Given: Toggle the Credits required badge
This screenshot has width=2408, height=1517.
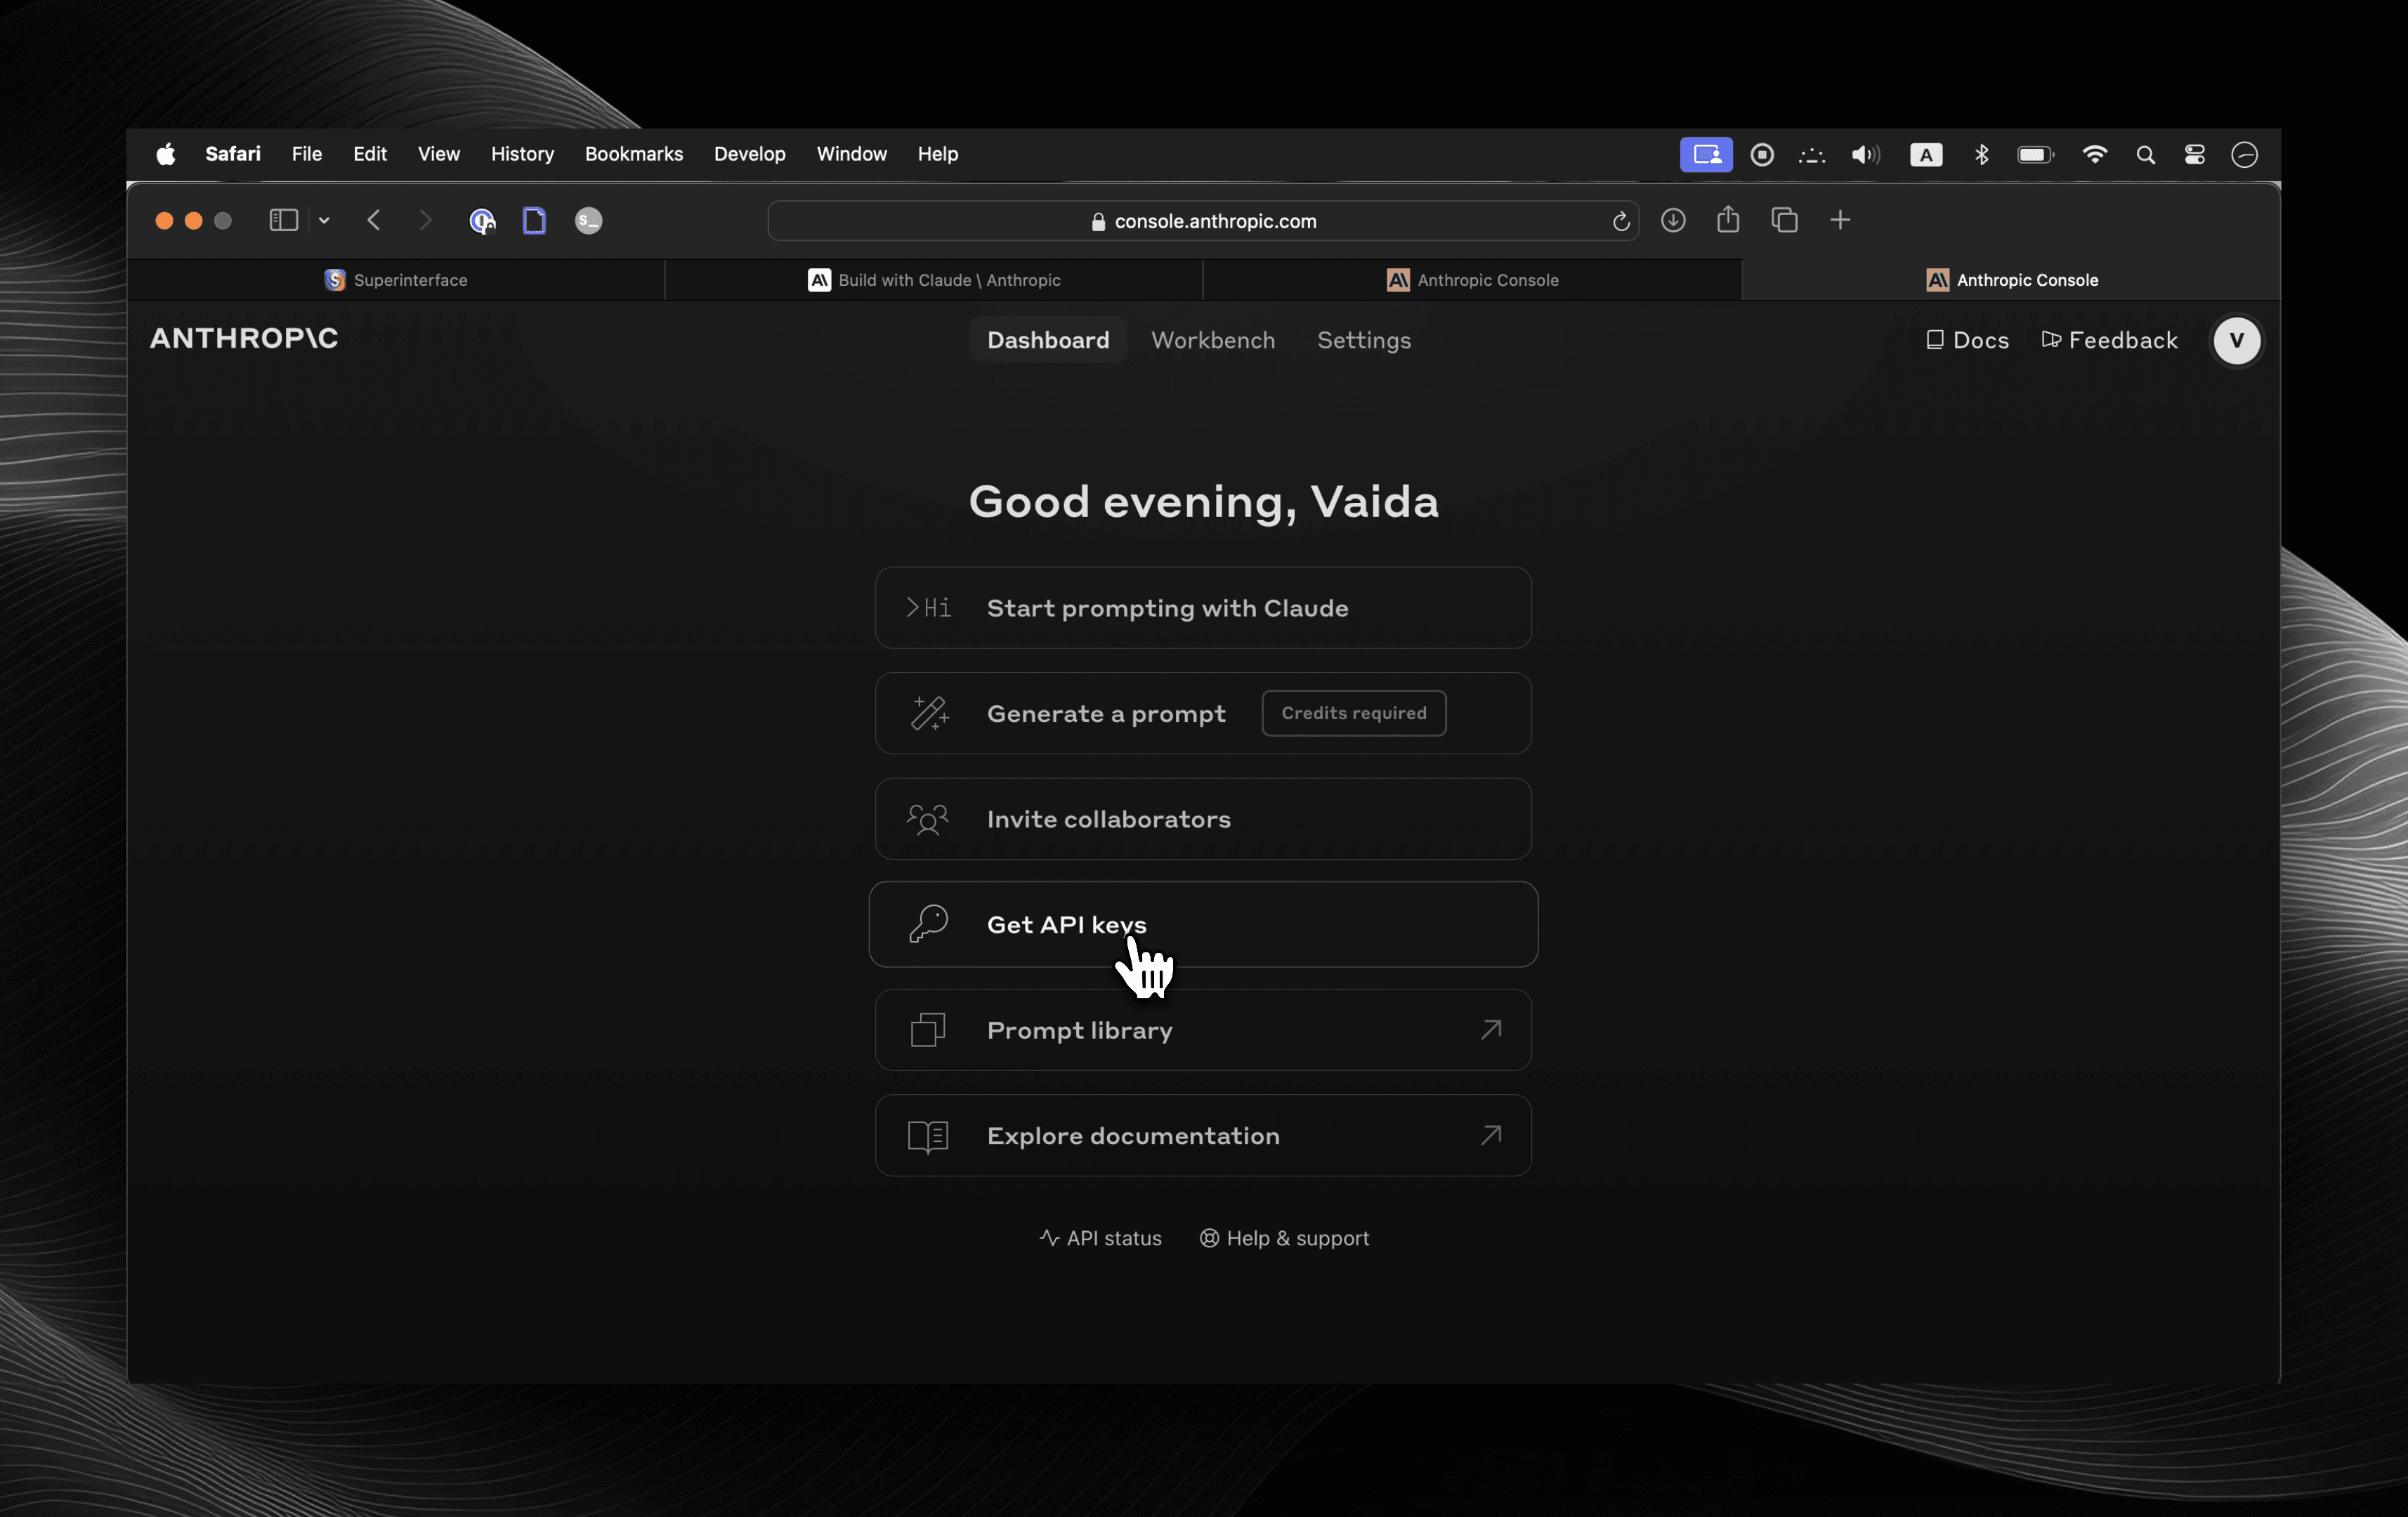Looking at the screenshot, I should coord(1354,713).
